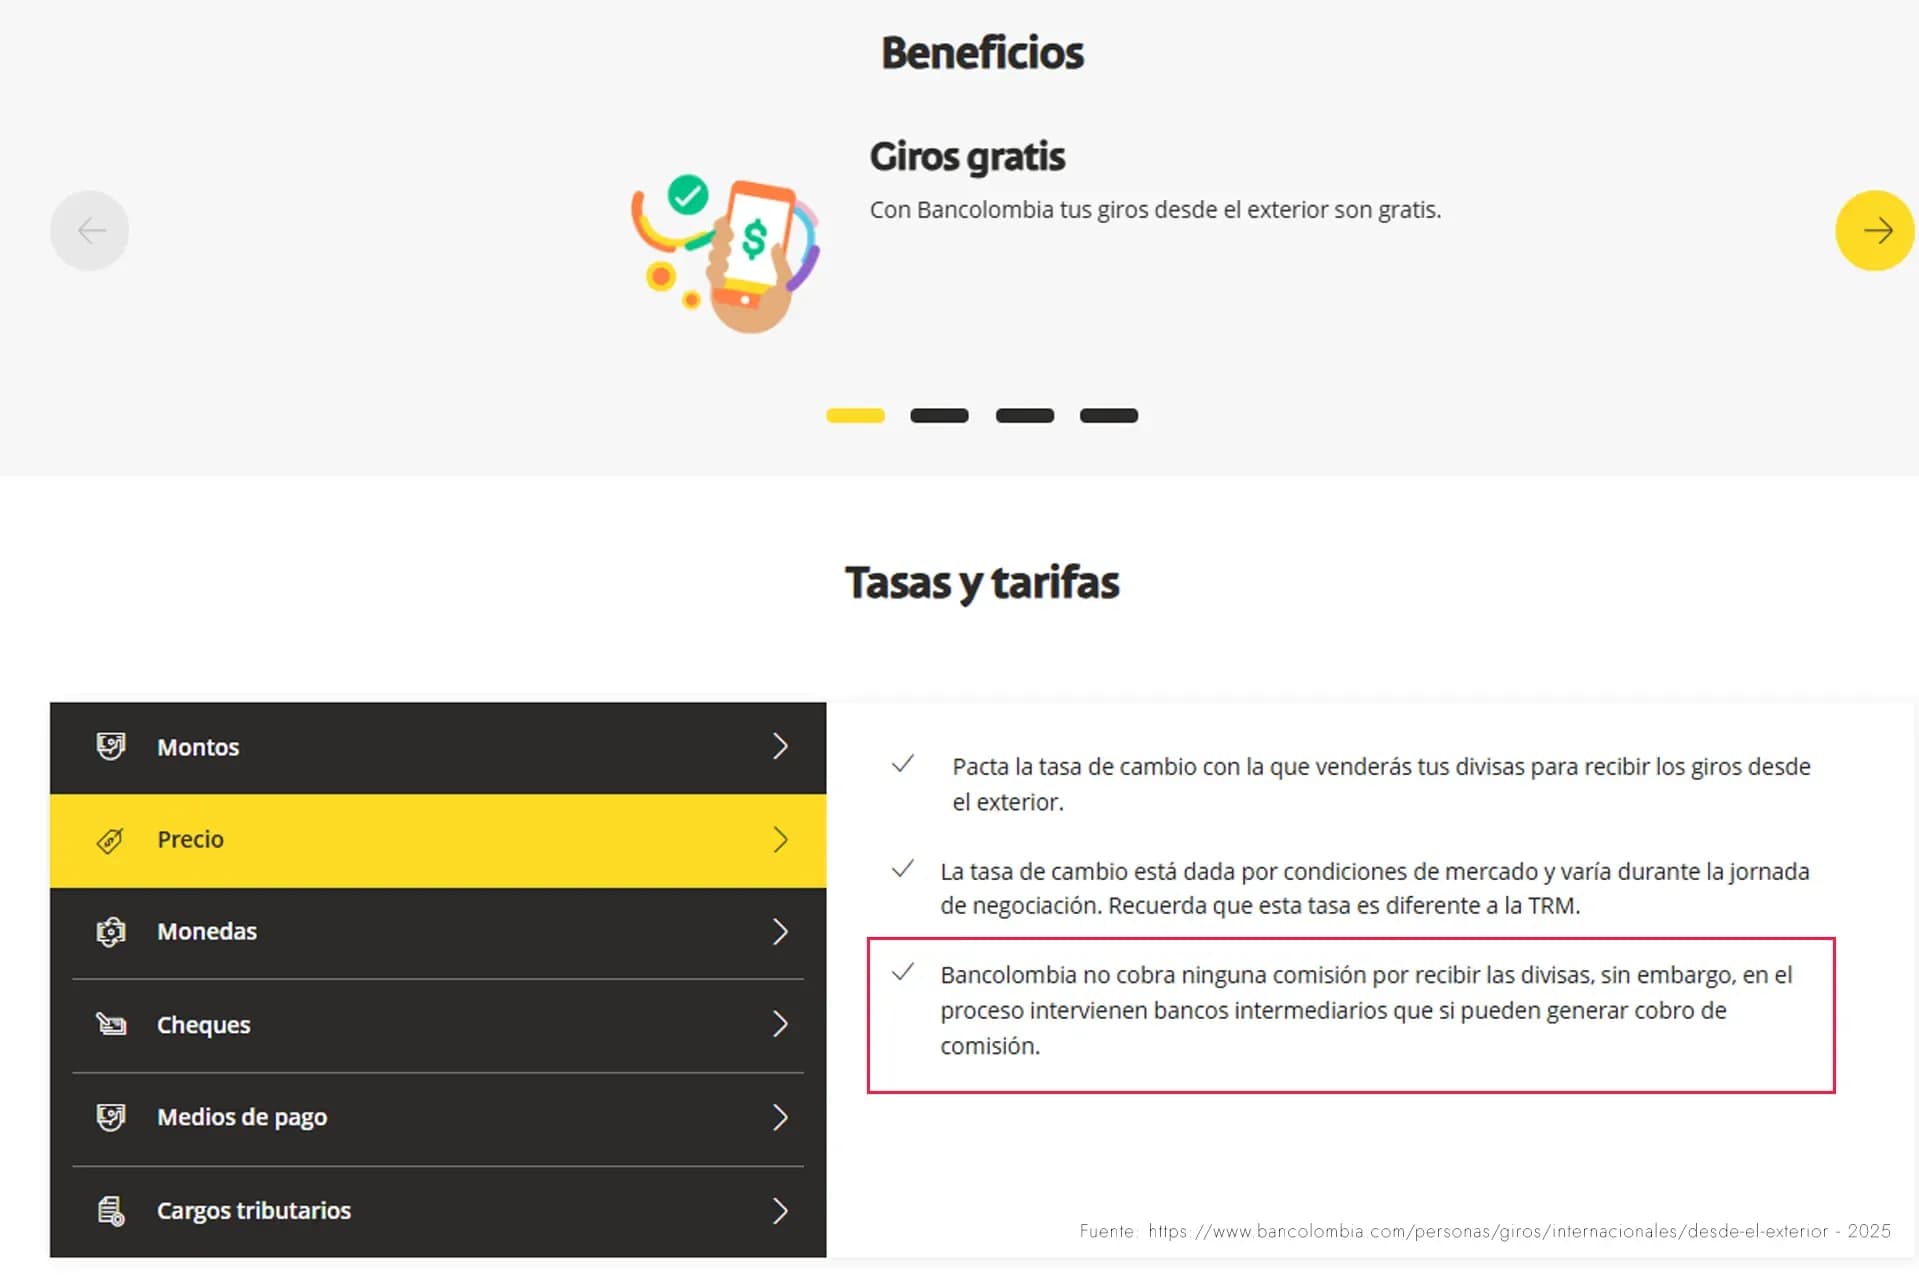Open the Medios de pago tab
Viewport: 1919px width, 1277px height.
click(x=438, y=1118)
